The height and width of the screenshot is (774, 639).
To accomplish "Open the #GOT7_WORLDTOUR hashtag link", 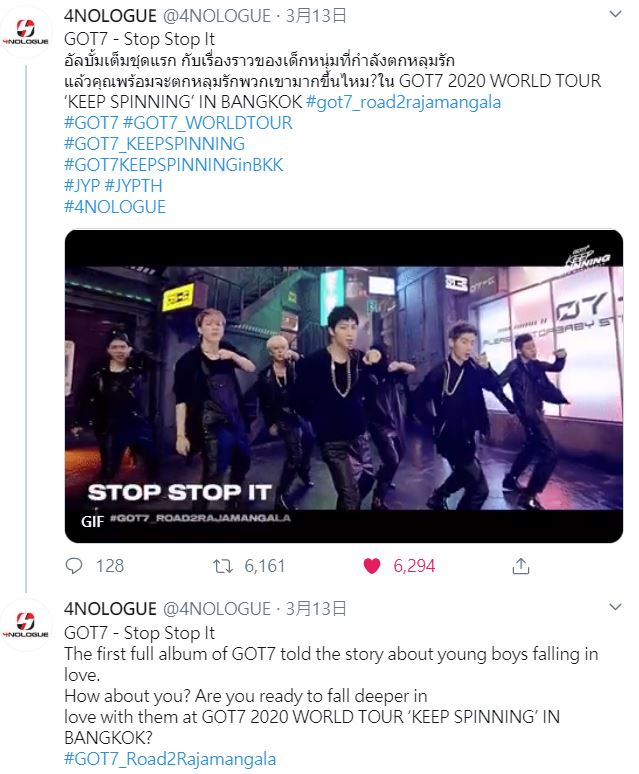I will [207, 122].
